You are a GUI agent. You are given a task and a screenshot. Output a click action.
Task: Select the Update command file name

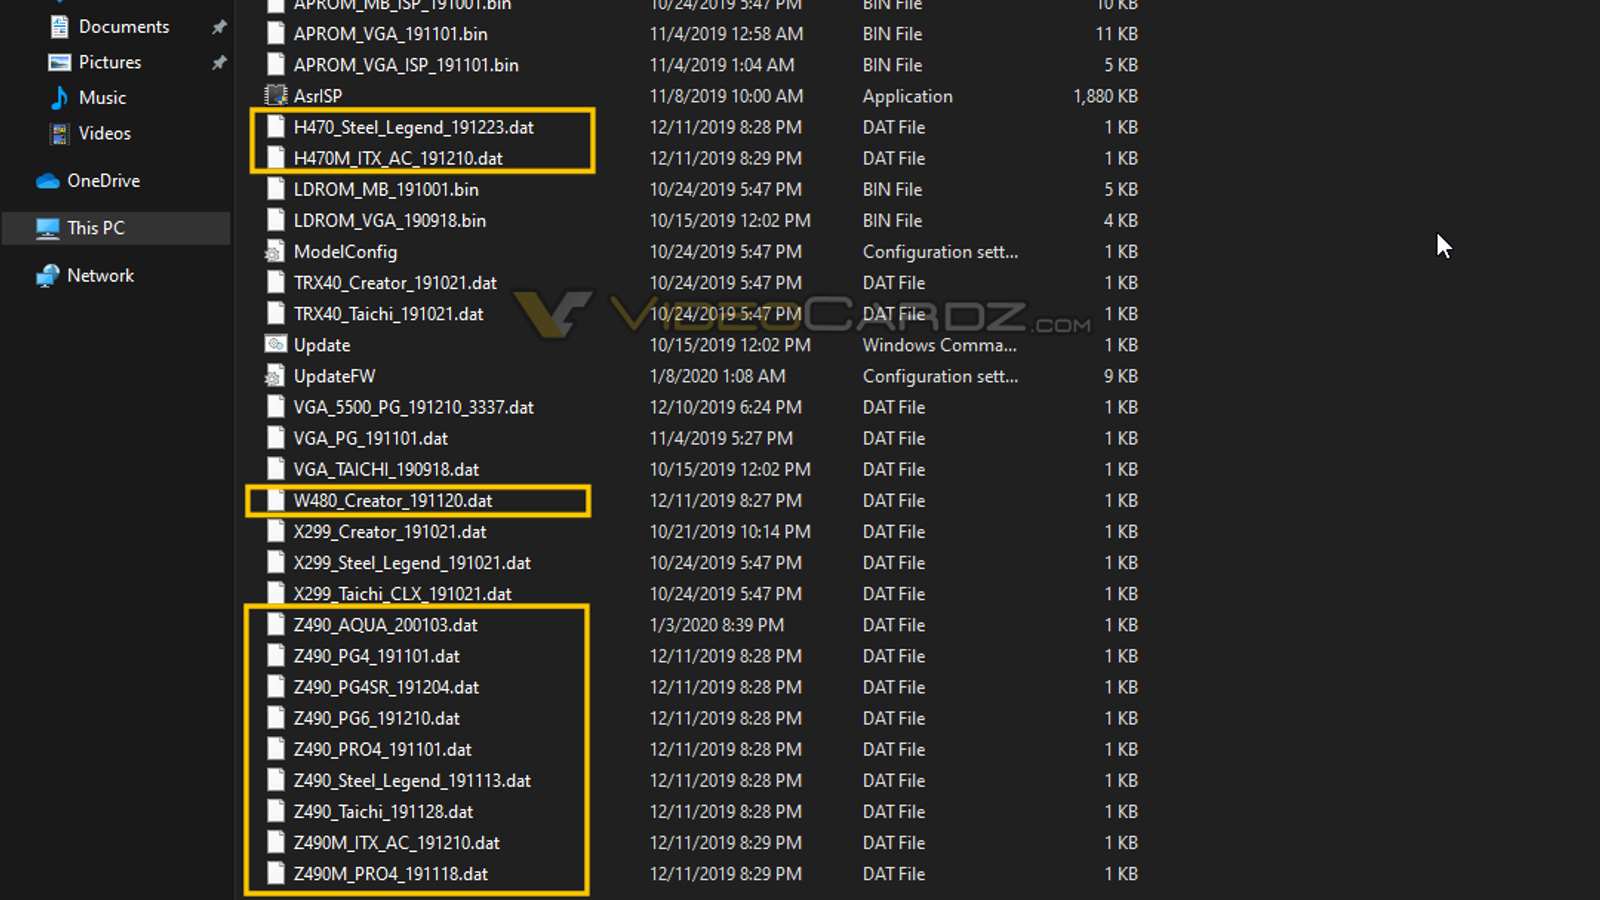(x=322, y=345)
